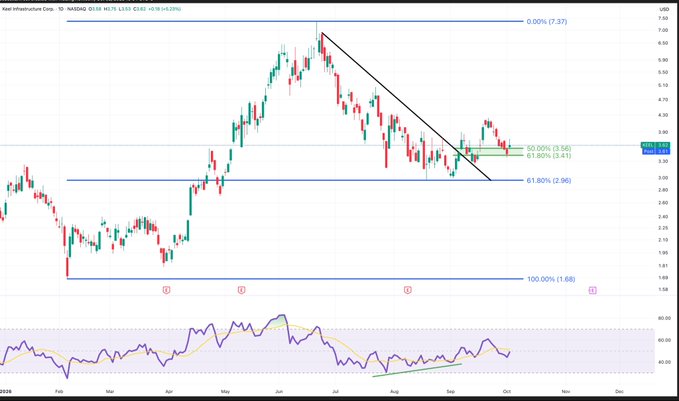This screenshot has width=679, height=401.
Task: Click the earnings E marker below mid-August candles
Action: (407, 290)
